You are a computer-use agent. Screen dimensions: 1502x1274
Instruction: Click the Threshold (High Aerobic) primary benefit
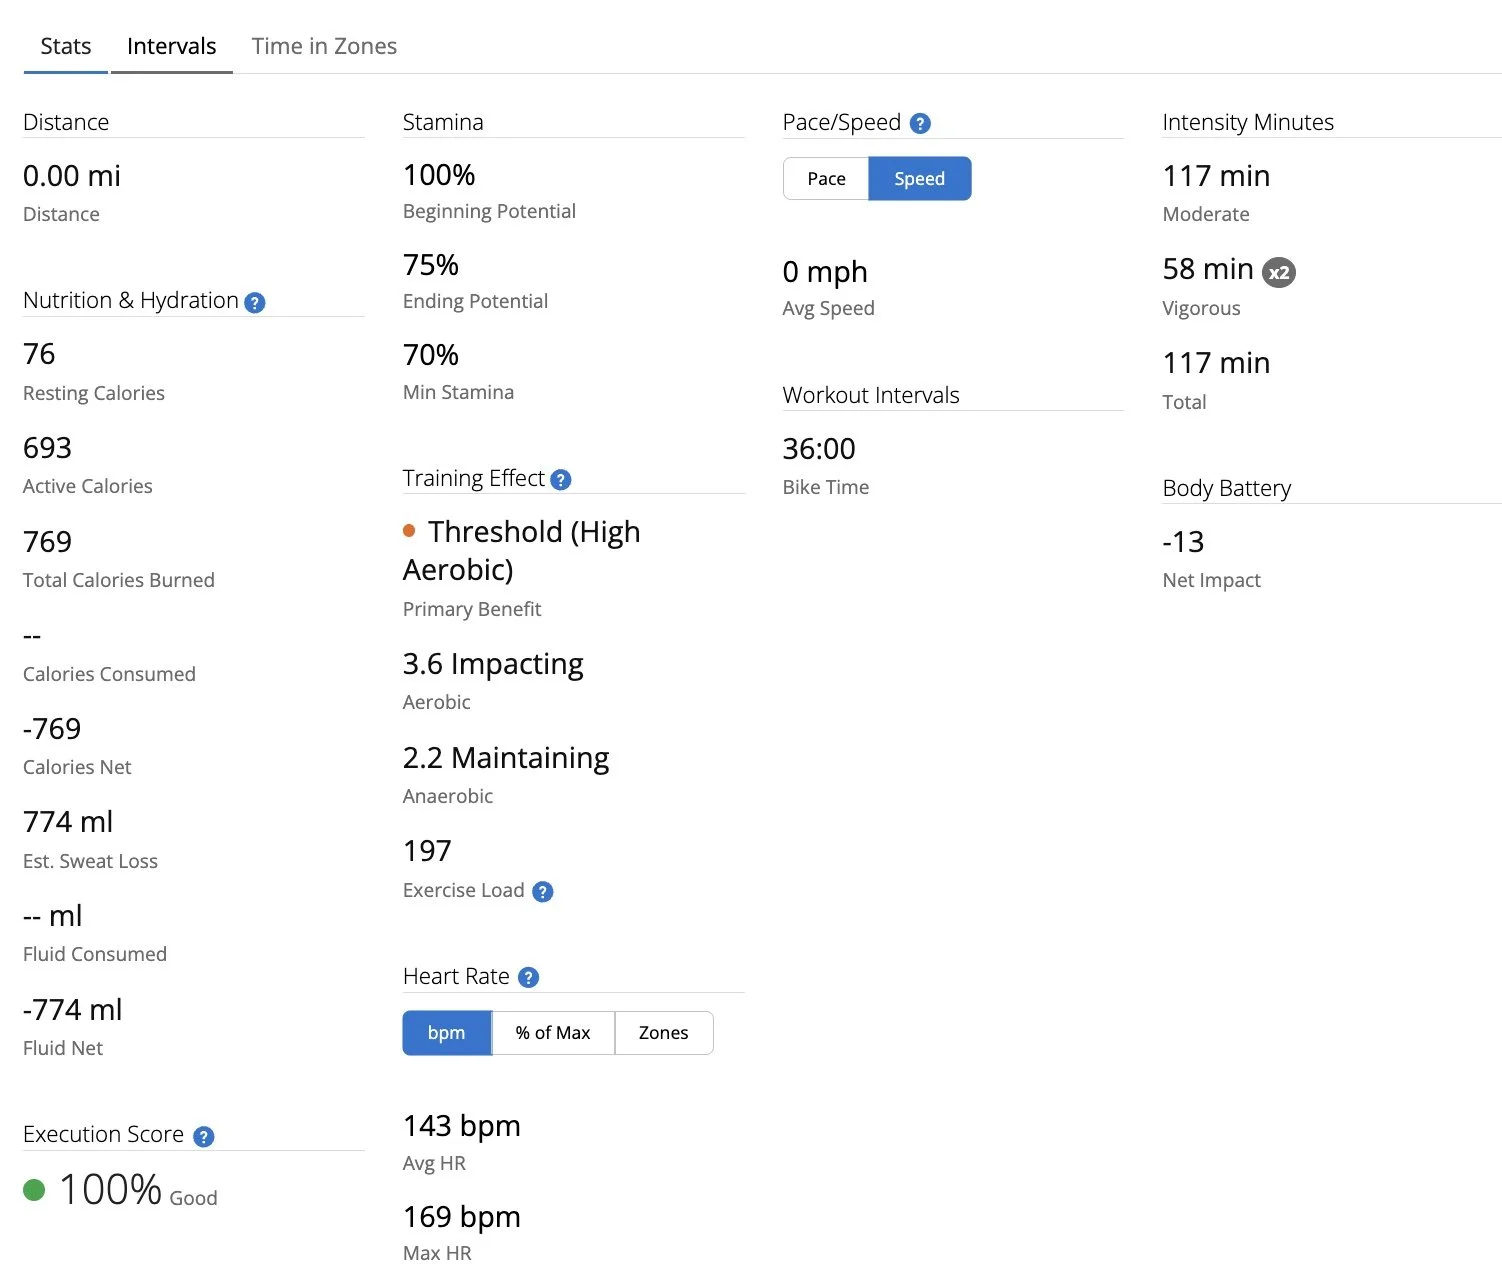[522, 551]
